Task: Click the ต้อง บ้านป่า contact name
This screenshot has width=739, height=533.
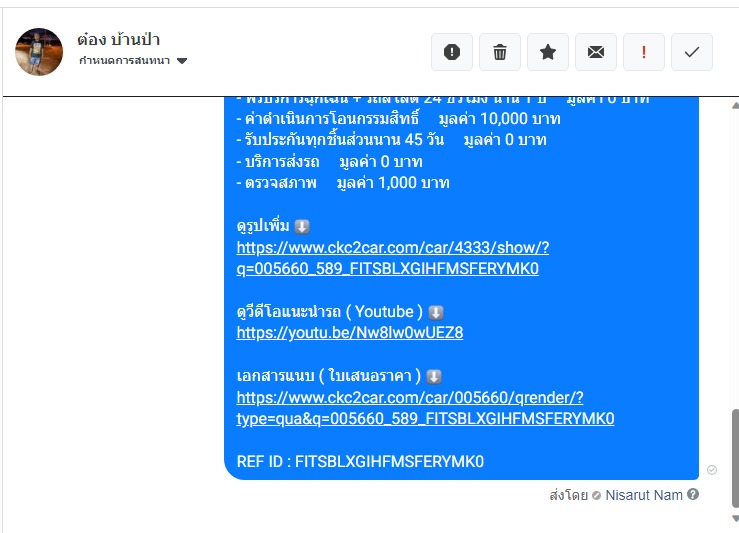Action: click(x=119, y=40)
